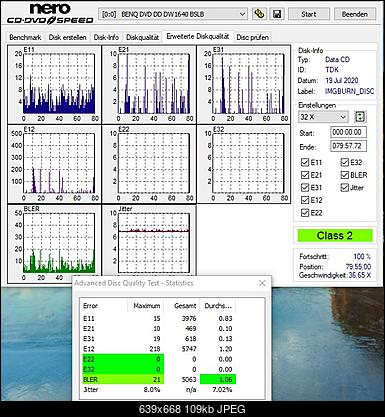Click the Maximum column header in Statistics
This screenshot has width=385, height=417.
click(x=146, y=306)
